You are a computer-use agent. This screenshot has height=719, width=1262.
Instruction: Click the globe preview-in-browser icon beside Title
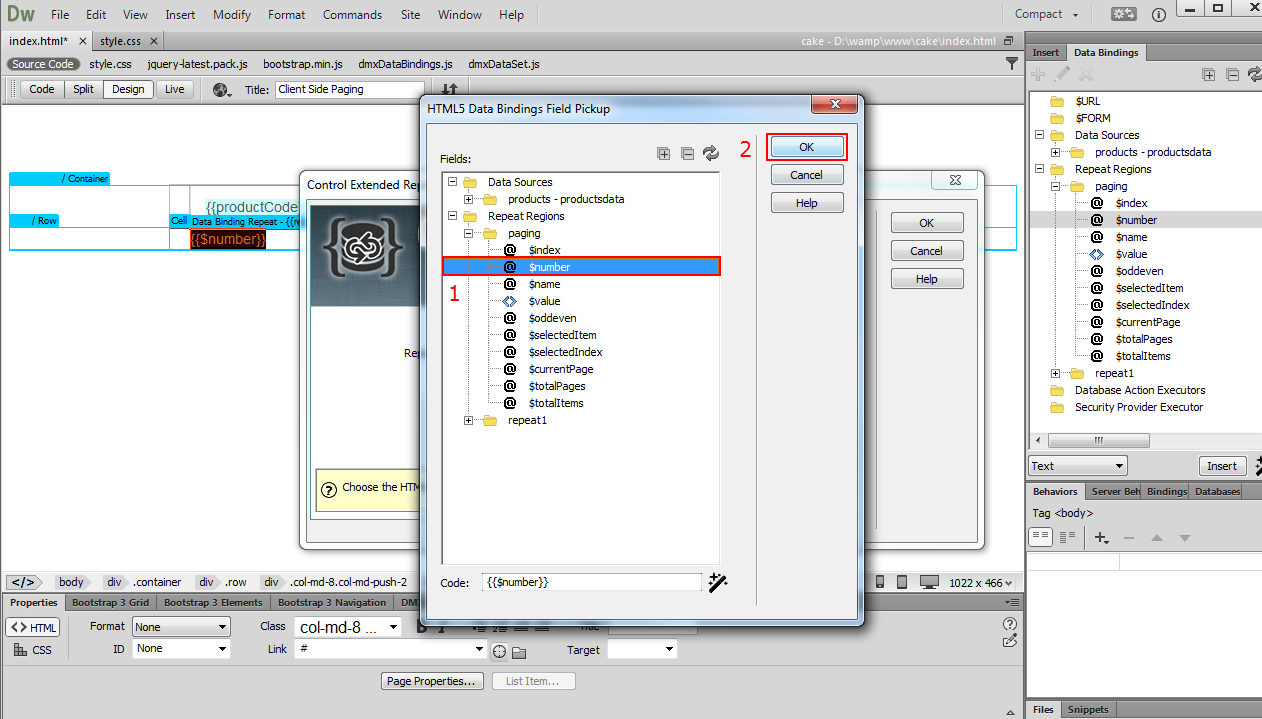[222, 89]
